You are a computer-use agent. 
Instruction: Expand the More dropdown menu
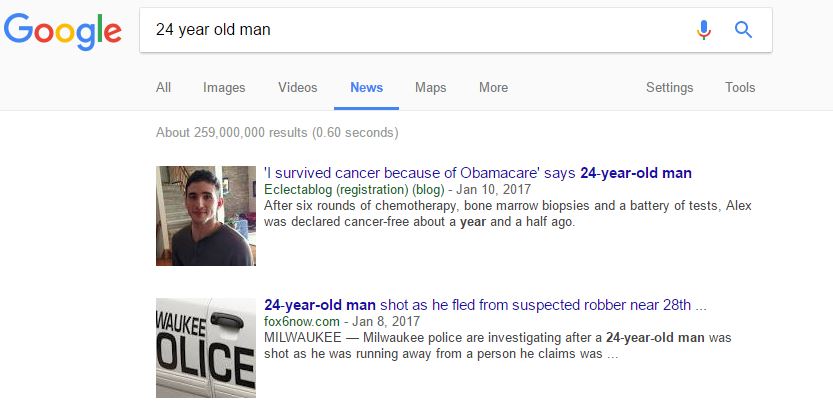click(x=494, y=88)
